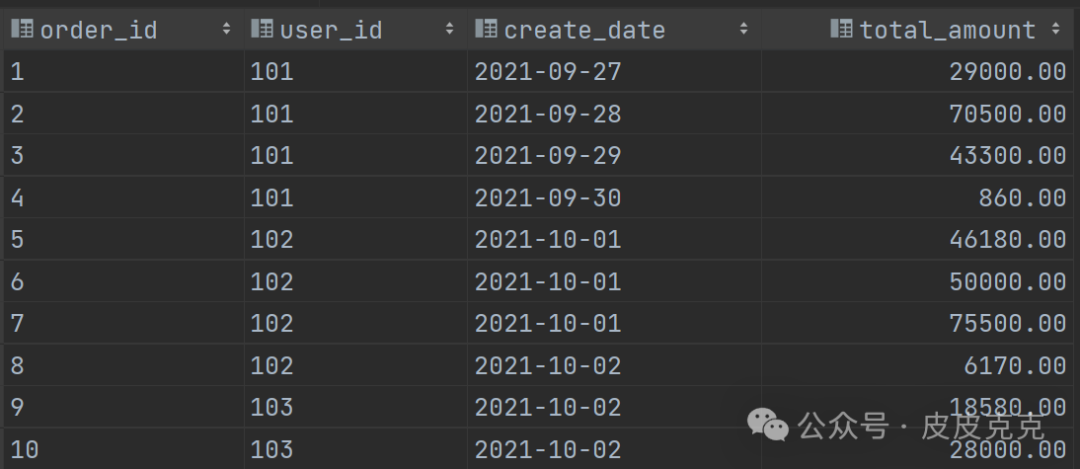Sort by order_id using sort arrows
Screen dimensions: 1080x469
coord(226,30)
